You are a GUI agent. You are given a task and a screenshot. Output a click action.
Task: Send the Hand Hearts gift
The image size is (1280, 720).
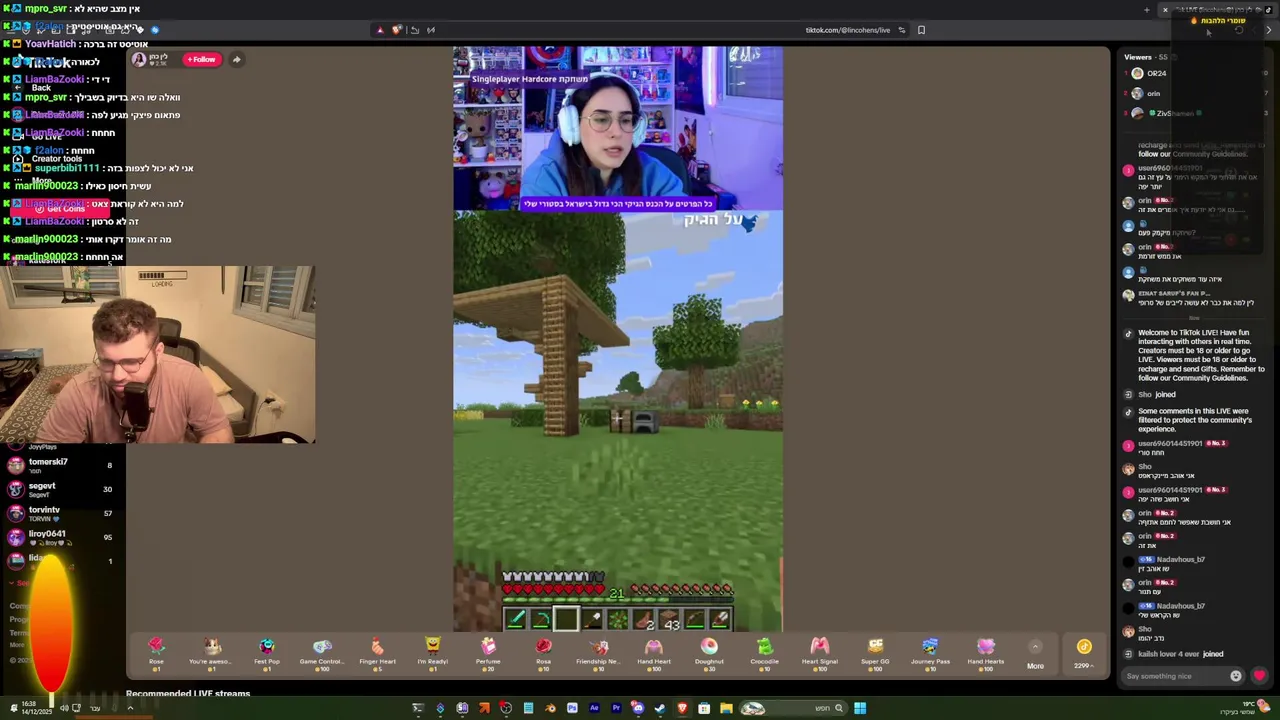click(985, 653)
